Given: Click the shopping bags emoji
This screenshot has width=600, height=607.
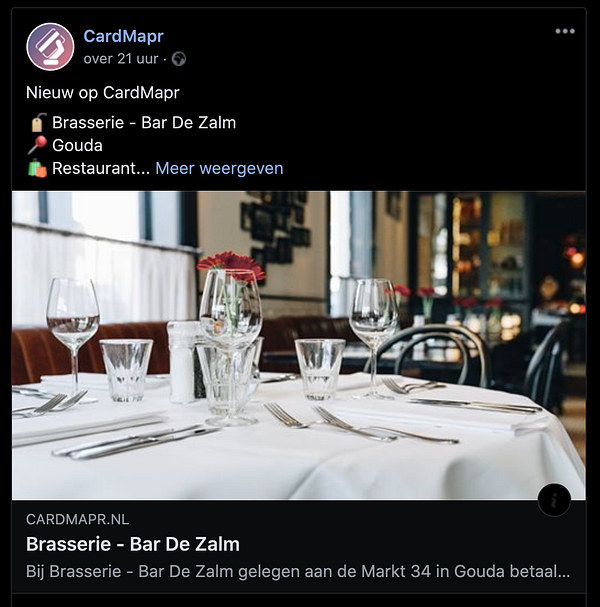Looking at the screenshot, I should pyautogui.click(x=38, y=168).
